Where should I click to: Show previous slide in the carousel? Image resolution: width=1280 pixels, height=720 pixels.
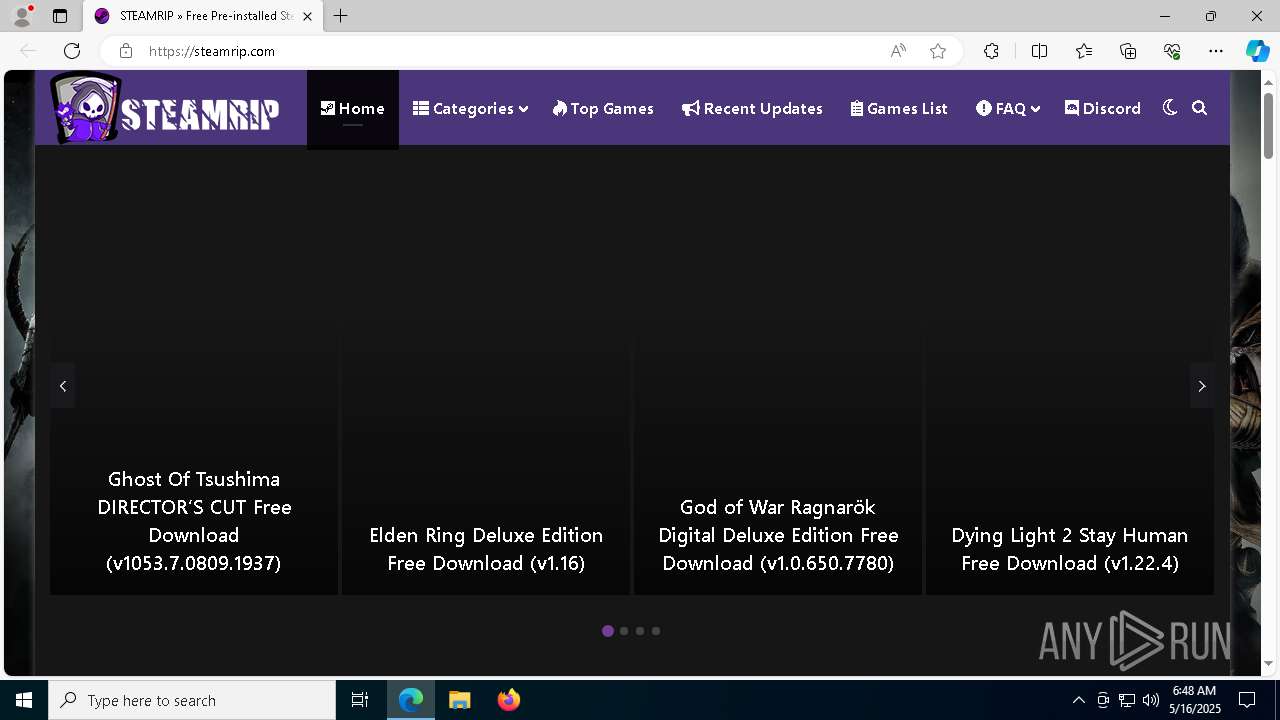coord(63,386)
